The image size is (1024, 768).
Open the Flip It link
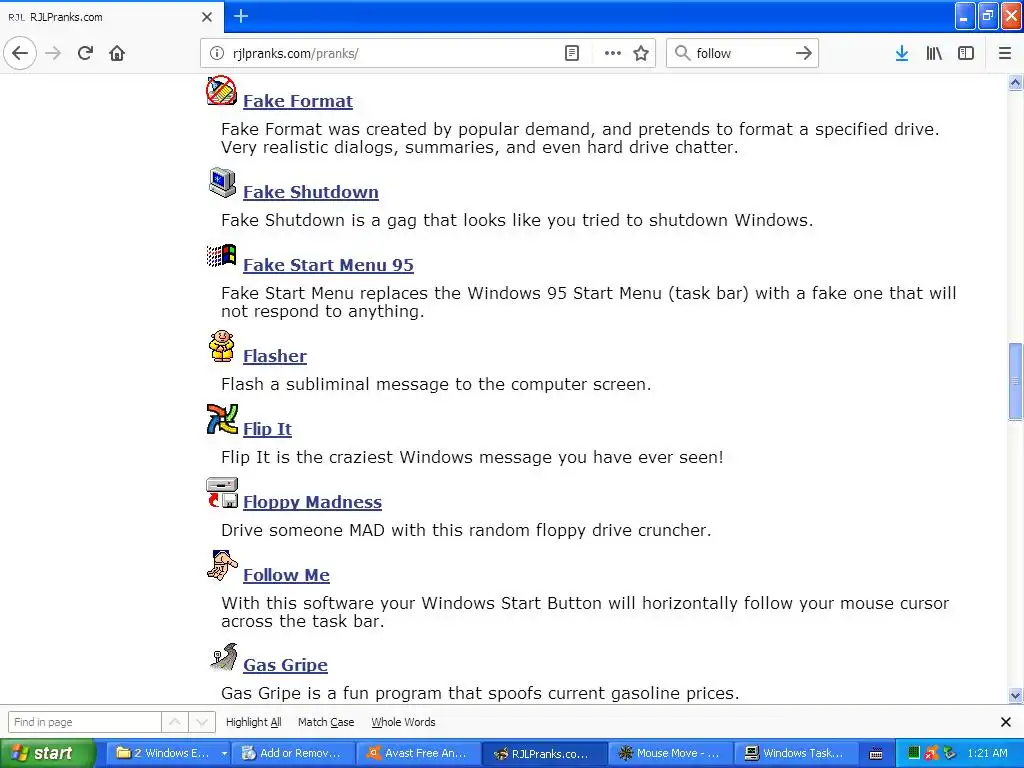pyautogui.click(x=267, y=429)
